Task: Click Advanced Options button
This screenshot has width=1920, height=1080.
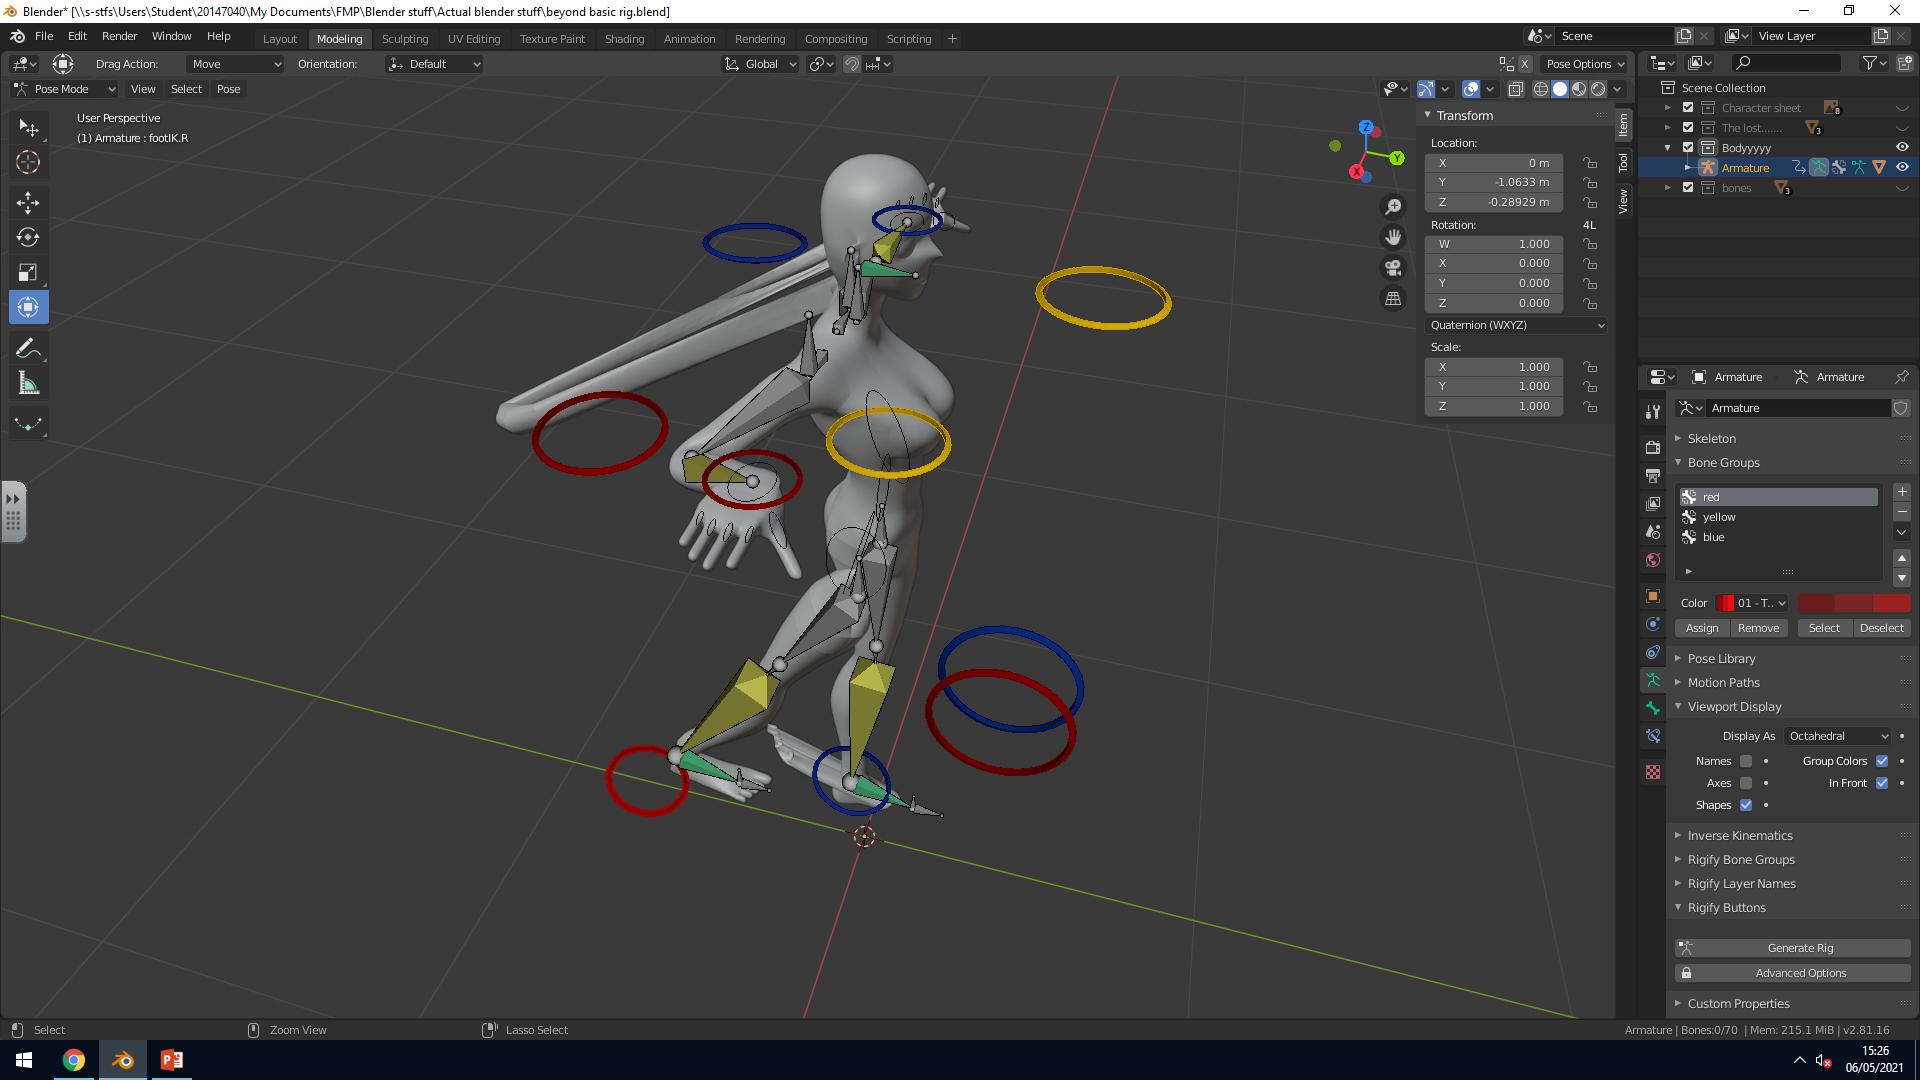Action: click(1793, 972)
